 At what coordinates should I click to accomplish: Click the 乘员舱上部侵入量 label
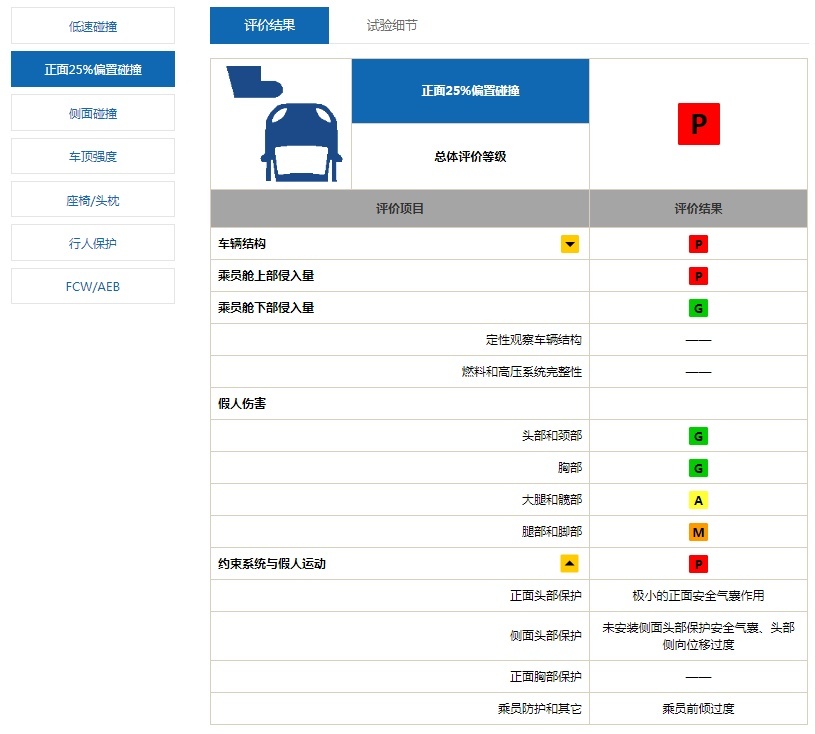[266, 276]
